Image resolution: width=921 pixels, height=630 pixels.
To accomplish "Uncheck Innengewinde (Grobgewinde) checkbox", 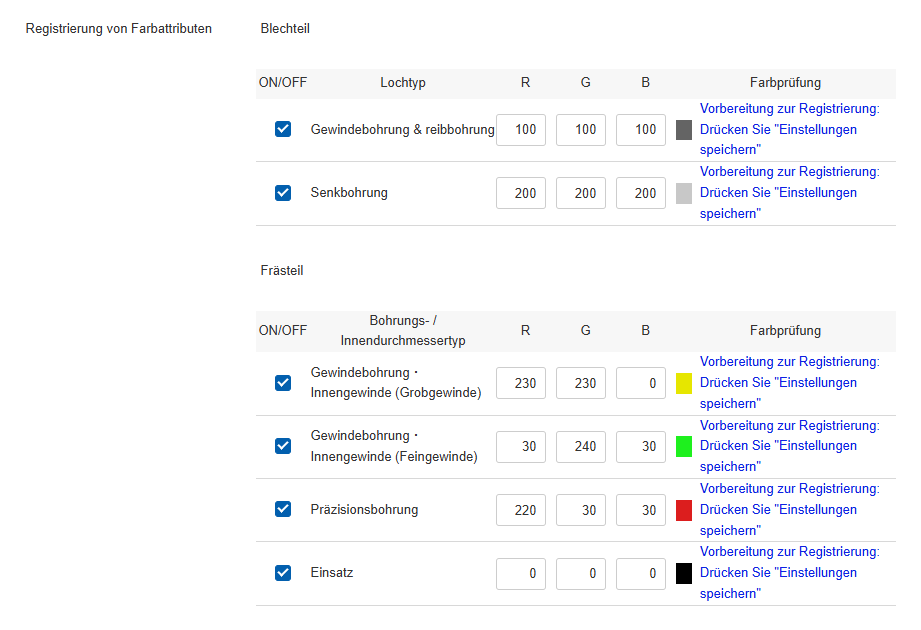I will [x=283, y=383].
